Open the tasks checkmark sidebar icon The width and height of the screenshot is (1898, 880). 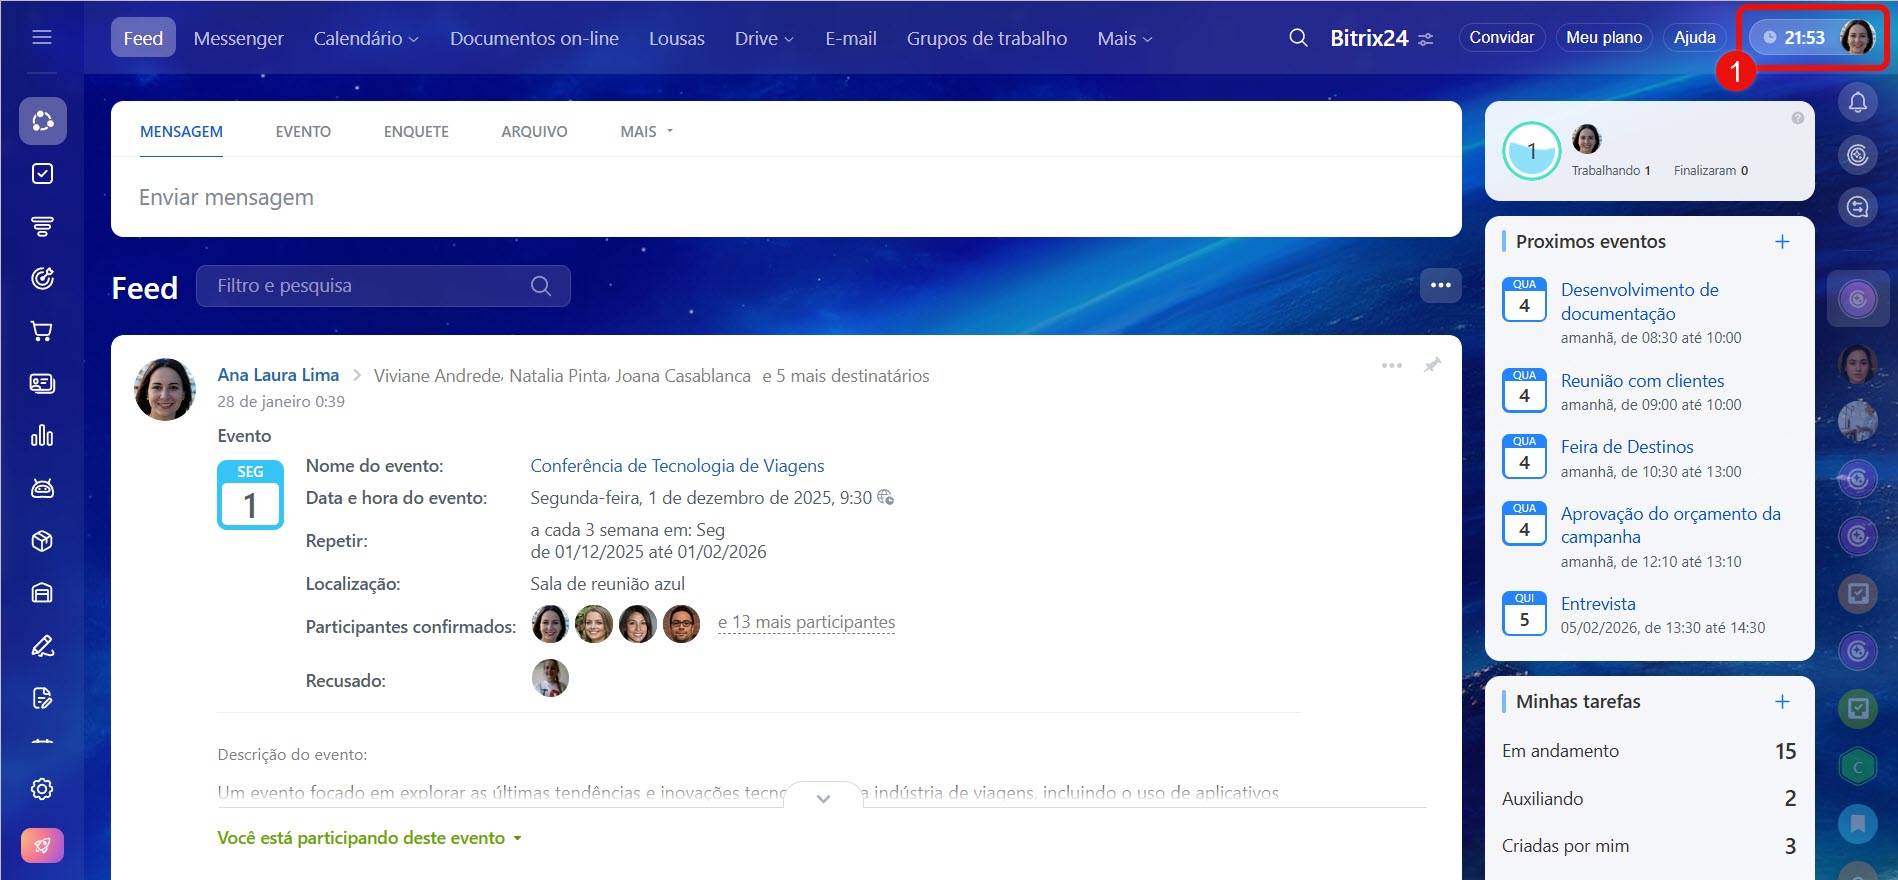[x=42, y=174]
